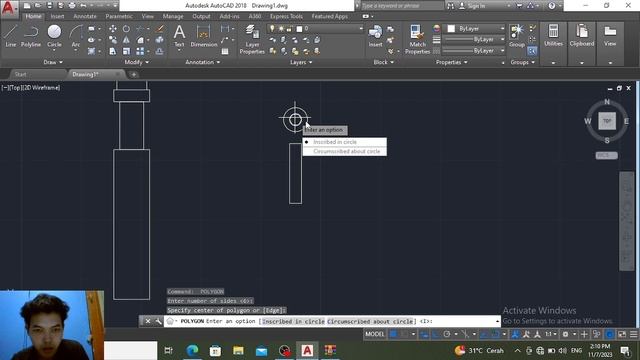Toggle the MODEL space button
The height and width of the screenshot is (360, 640).
(x=375, y=334)
